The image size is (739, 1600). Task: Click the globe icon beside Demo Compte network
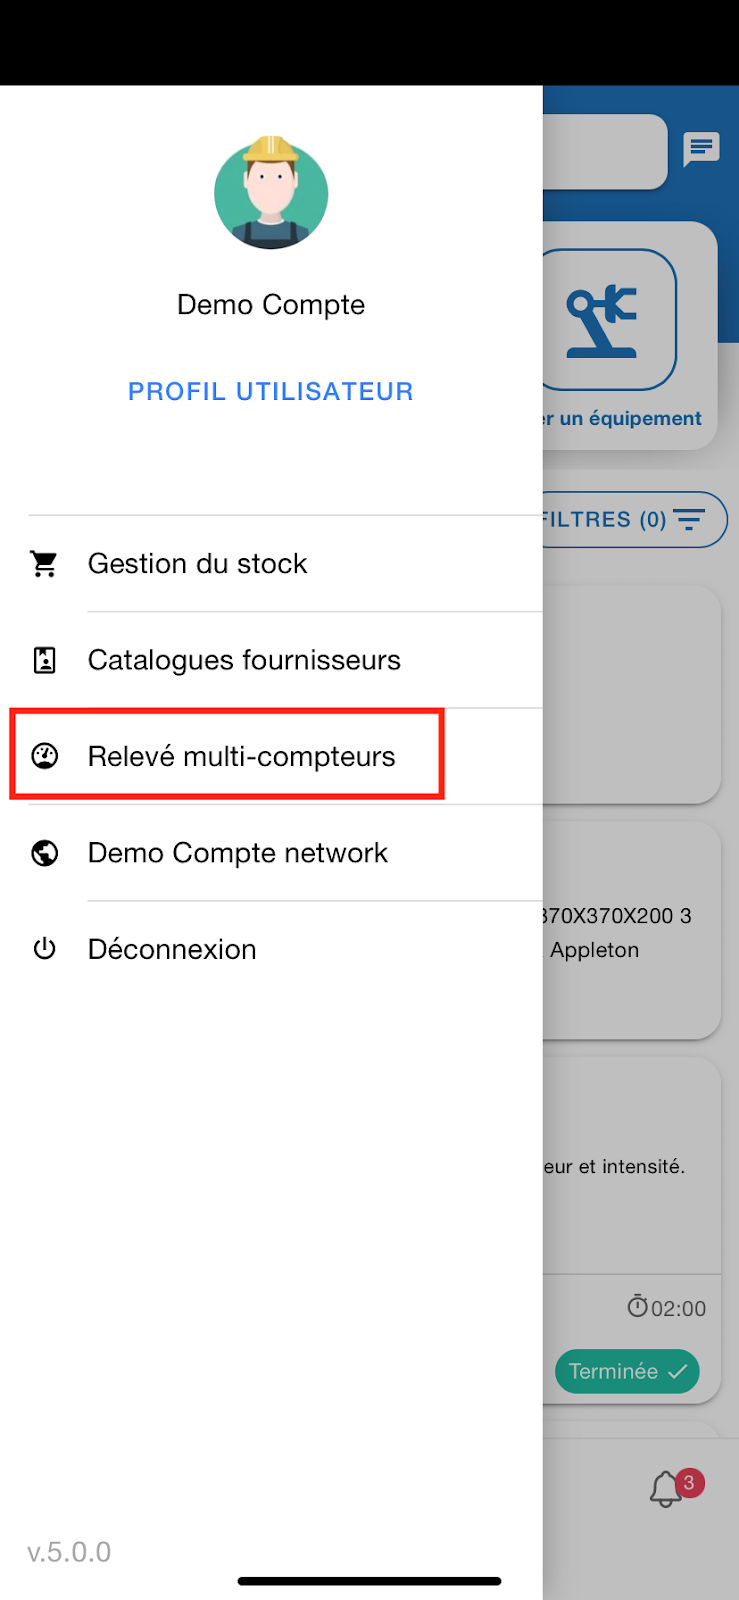click(x=44, y=852)
